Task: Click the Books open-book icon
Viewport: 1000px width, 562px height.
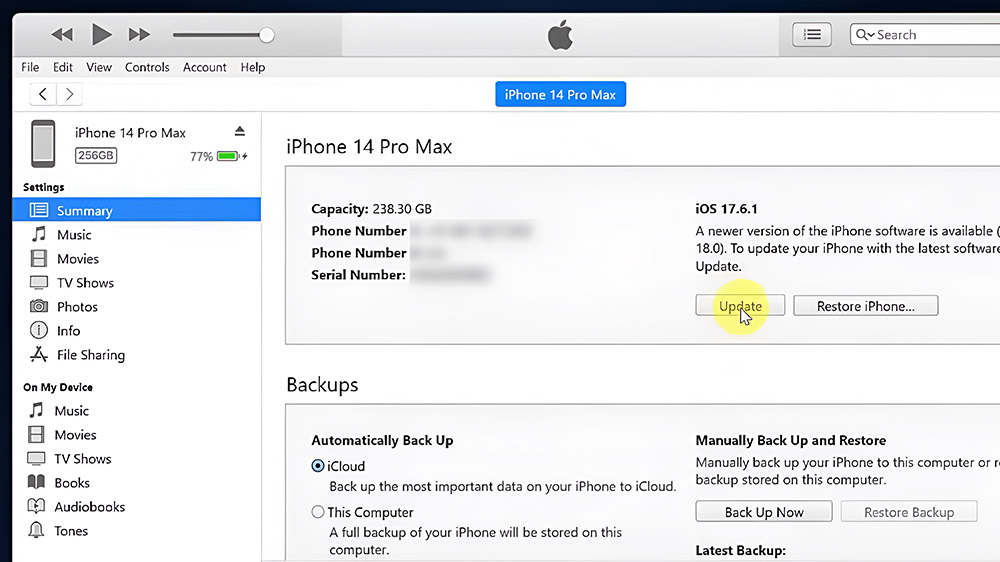Action: coord(36,482)
